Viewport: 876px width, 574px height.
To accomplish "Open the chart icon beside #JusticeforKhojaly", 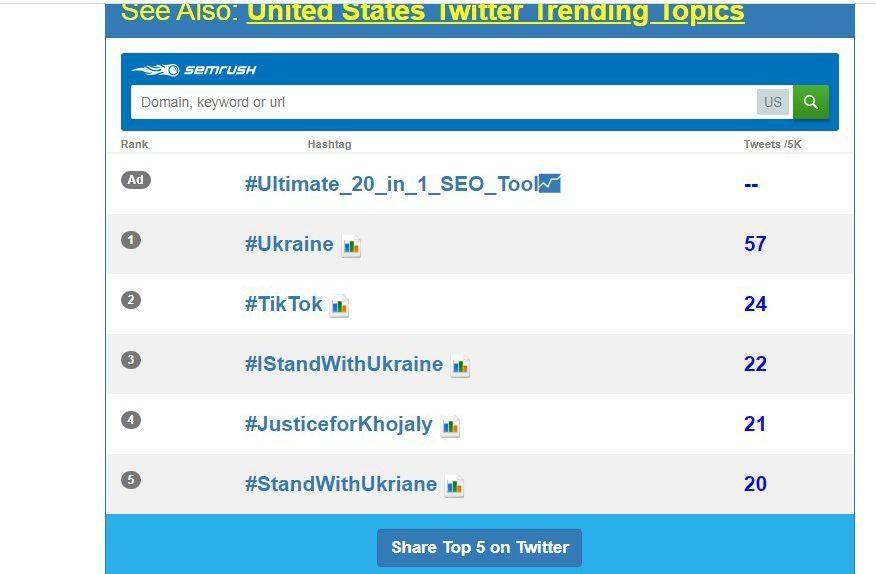I will 450,426.
